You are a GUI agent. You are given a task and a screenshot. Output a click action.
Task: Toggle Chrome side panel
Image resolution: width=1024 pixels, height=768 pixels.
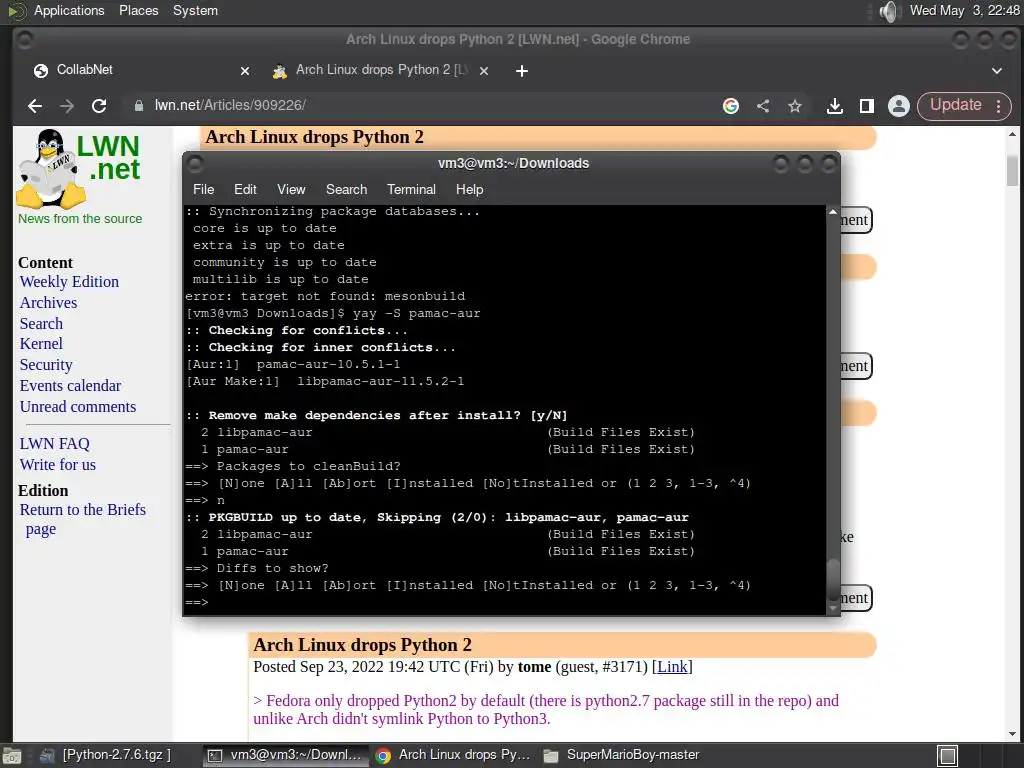[867, 106]
